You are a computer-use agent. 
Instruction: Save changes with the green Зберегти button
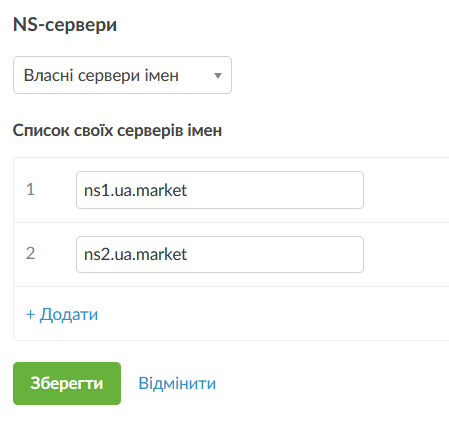tap(67, 383)
